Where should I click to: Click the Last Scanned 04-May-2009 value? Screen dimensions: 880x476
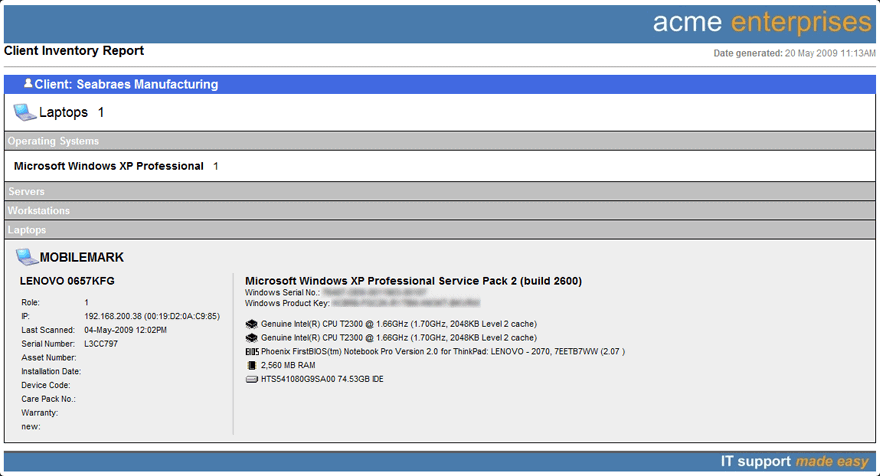pyautogui.click(x=125, y=330)
